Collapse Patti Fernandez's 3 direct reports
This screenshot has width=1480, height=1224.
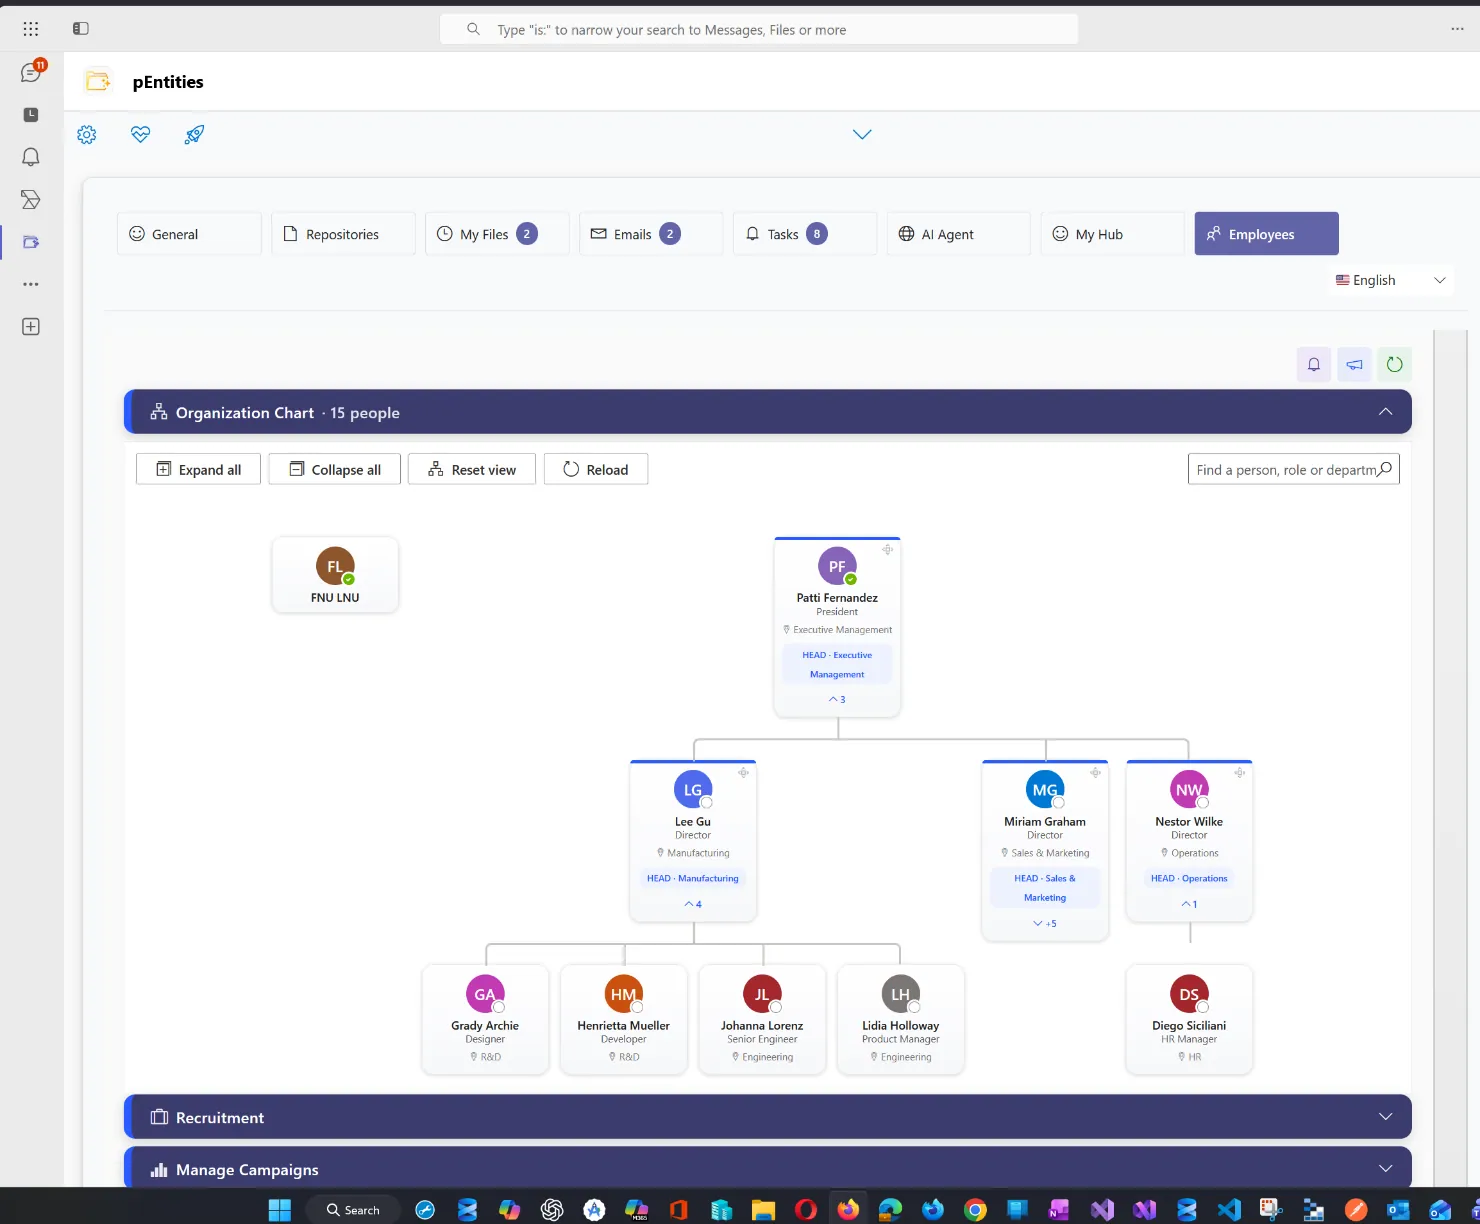click(837, 700)
